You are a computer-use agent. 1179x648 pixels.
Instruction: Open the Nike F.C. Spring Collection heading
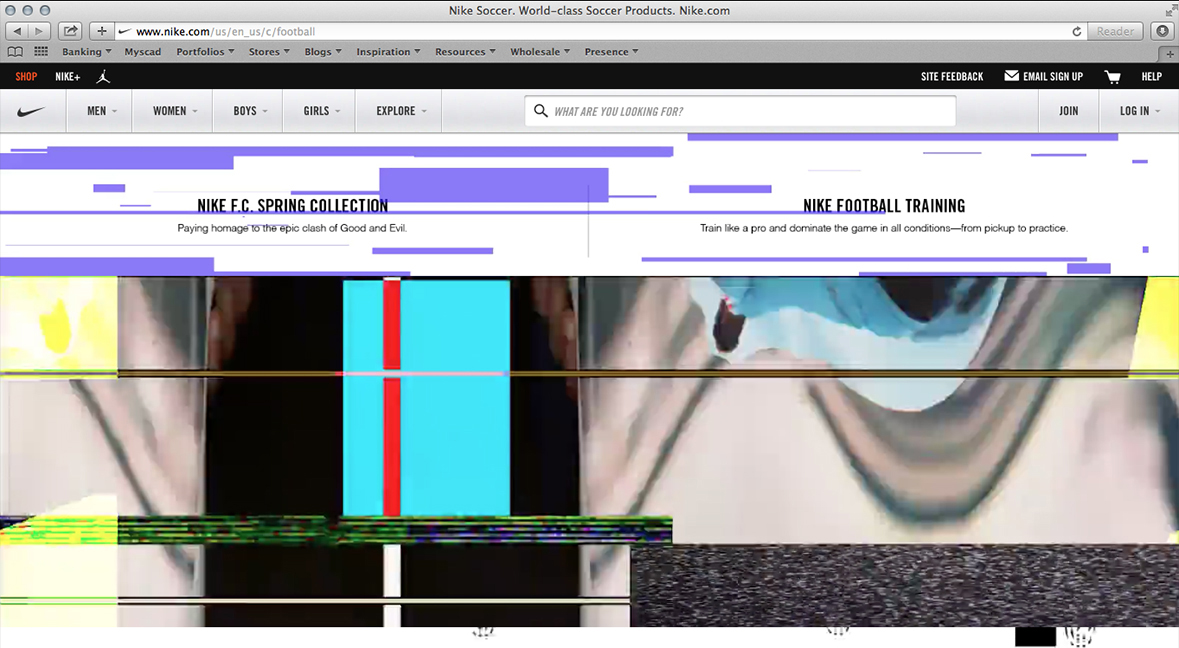[292, 205]
